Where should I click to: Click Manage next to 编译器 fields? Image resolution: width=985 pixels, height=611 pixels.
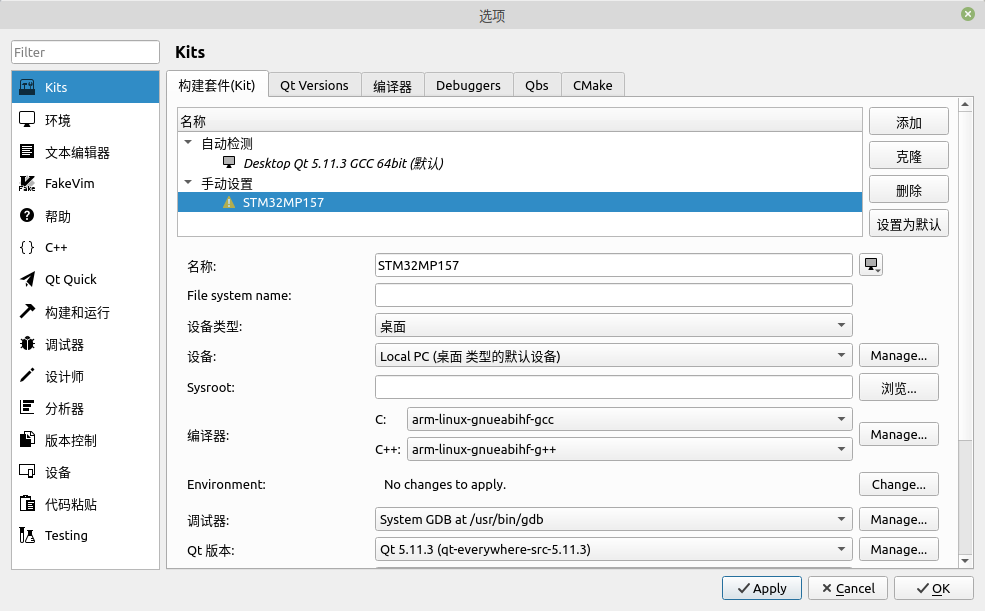[899, 435]
